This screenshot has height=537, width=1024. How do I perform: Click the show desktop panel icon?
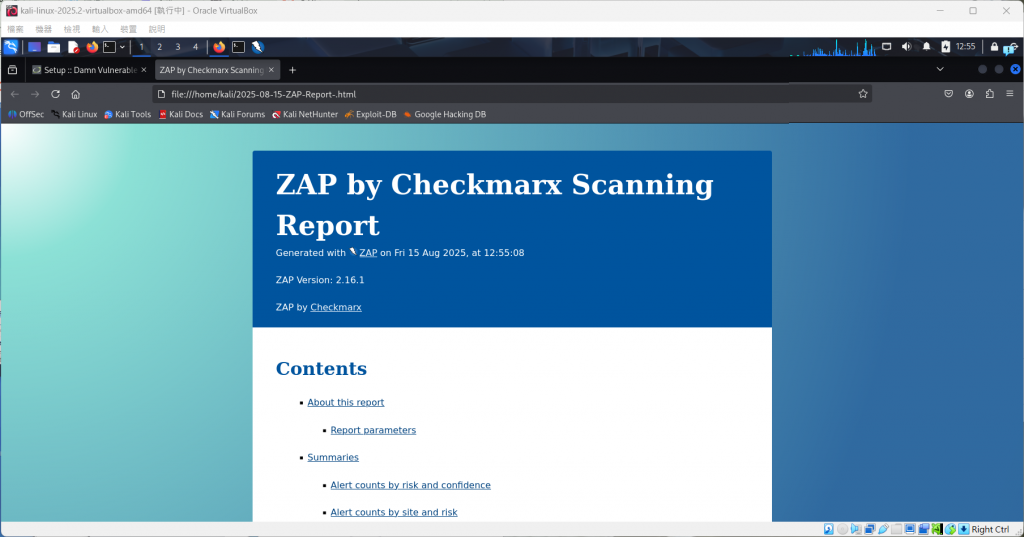[35, 47]
